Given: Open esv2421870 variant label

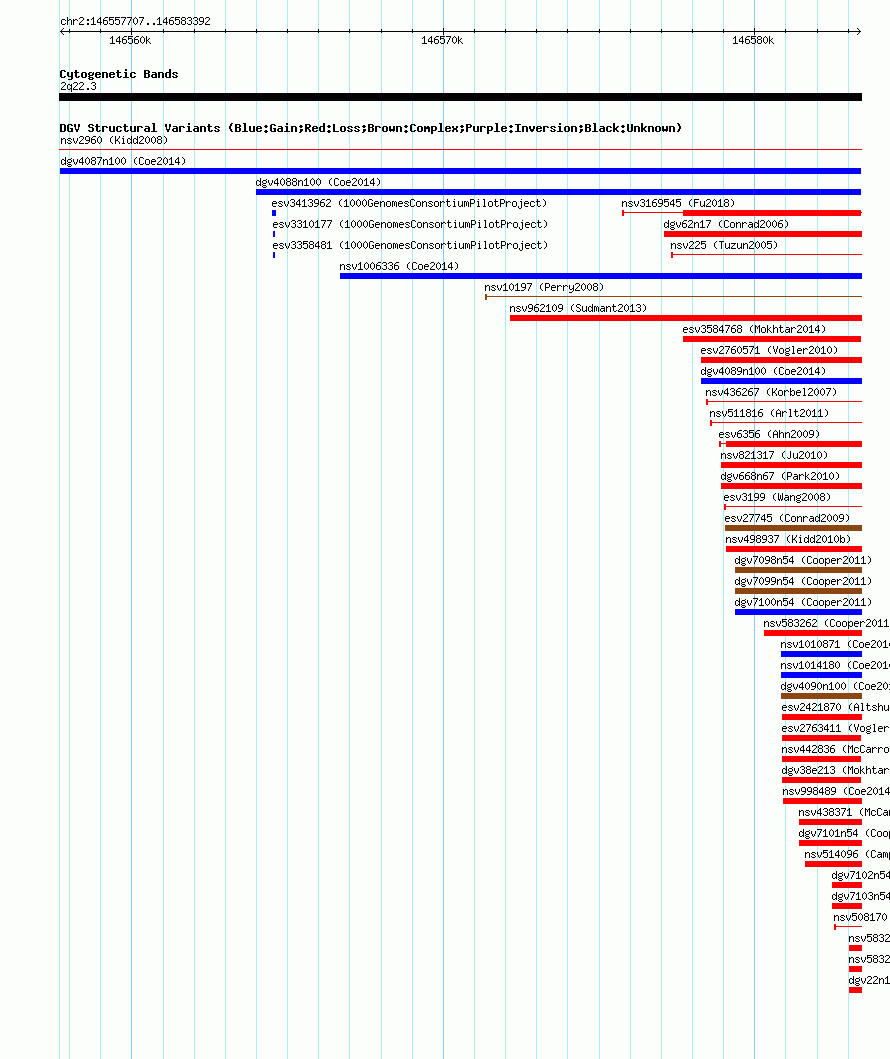Looking at the screenshot, I should tap(835, 707).
